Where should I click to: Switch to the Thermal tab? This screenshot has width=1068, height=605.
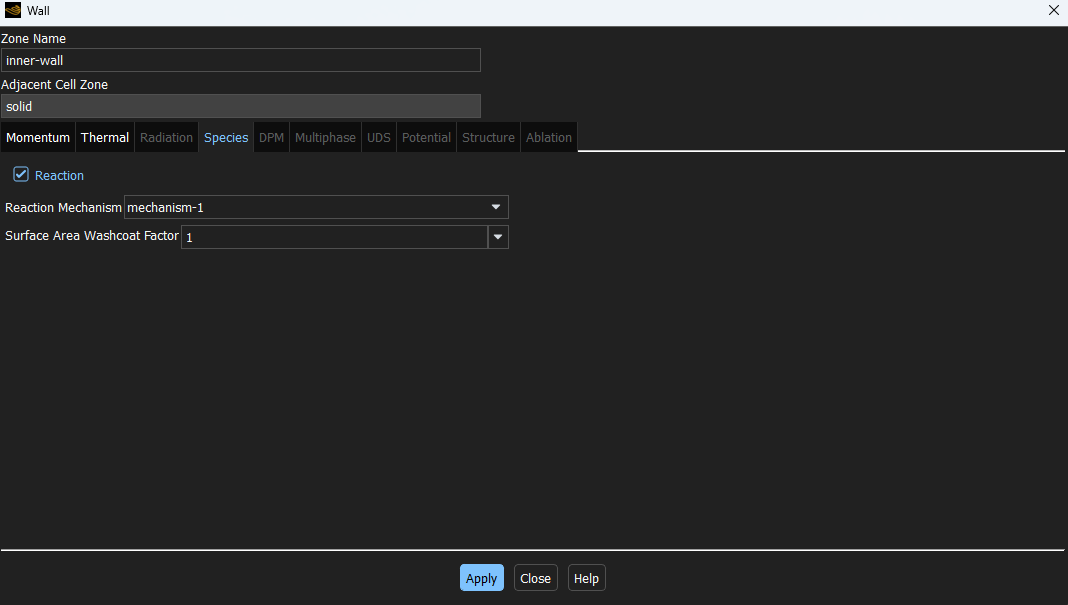[105, 138]
